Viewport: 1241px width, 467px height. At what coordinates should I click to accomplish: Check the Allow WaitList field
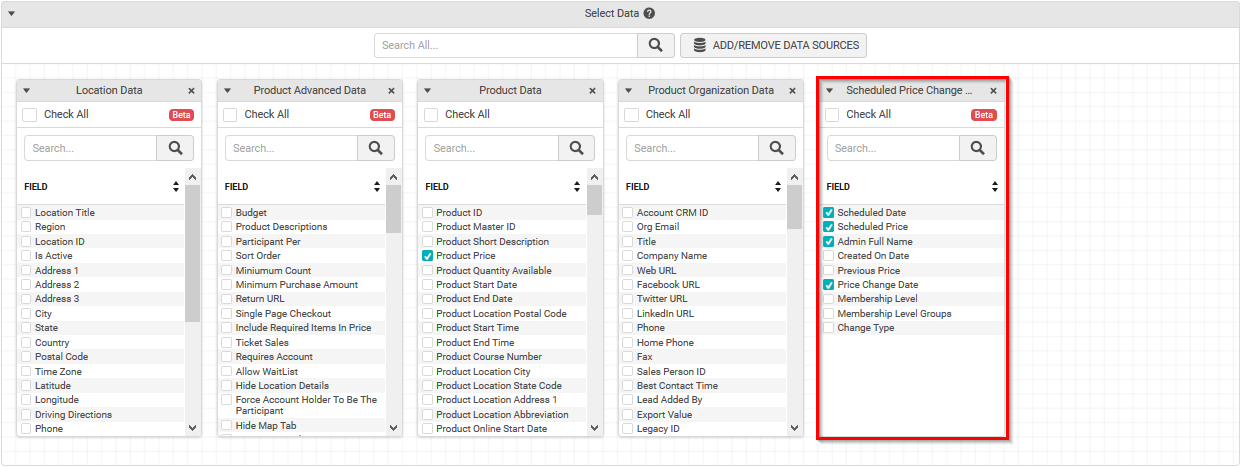coord(227,372)
